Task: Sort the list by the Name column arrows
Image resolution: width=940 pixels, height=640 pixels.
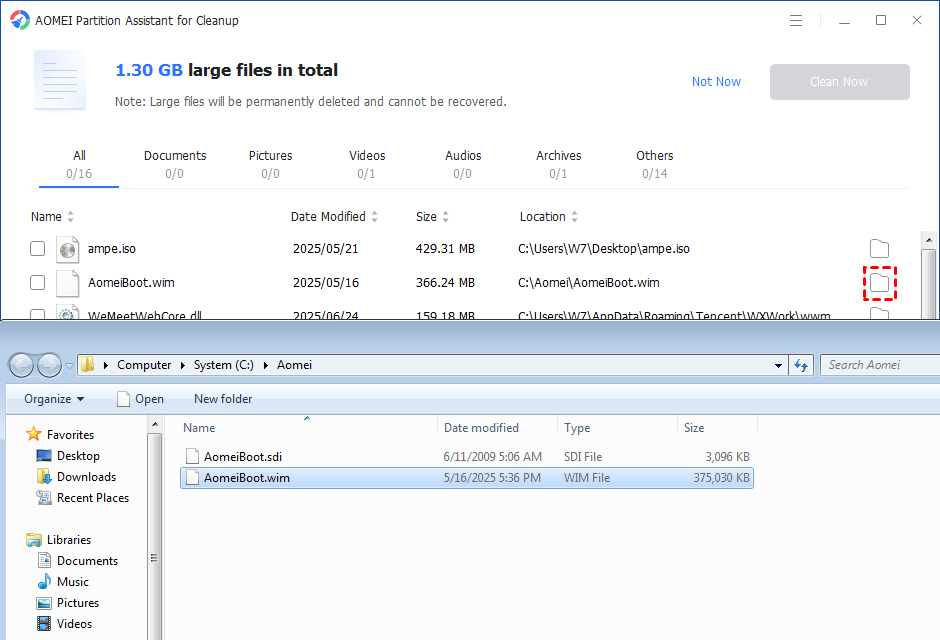Action: (x=70, y=217)
